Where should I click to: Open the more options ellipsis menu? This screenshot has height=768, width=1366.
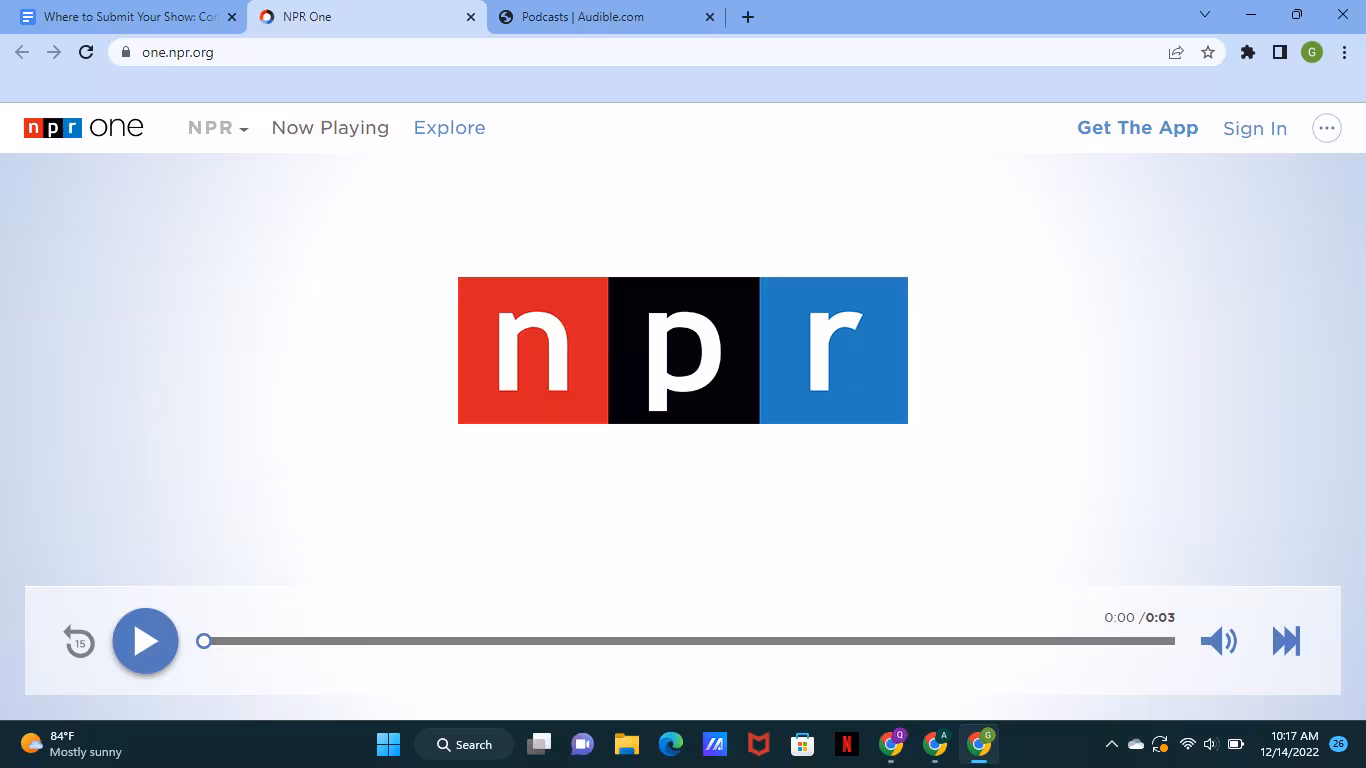(x=1327, y=128)
